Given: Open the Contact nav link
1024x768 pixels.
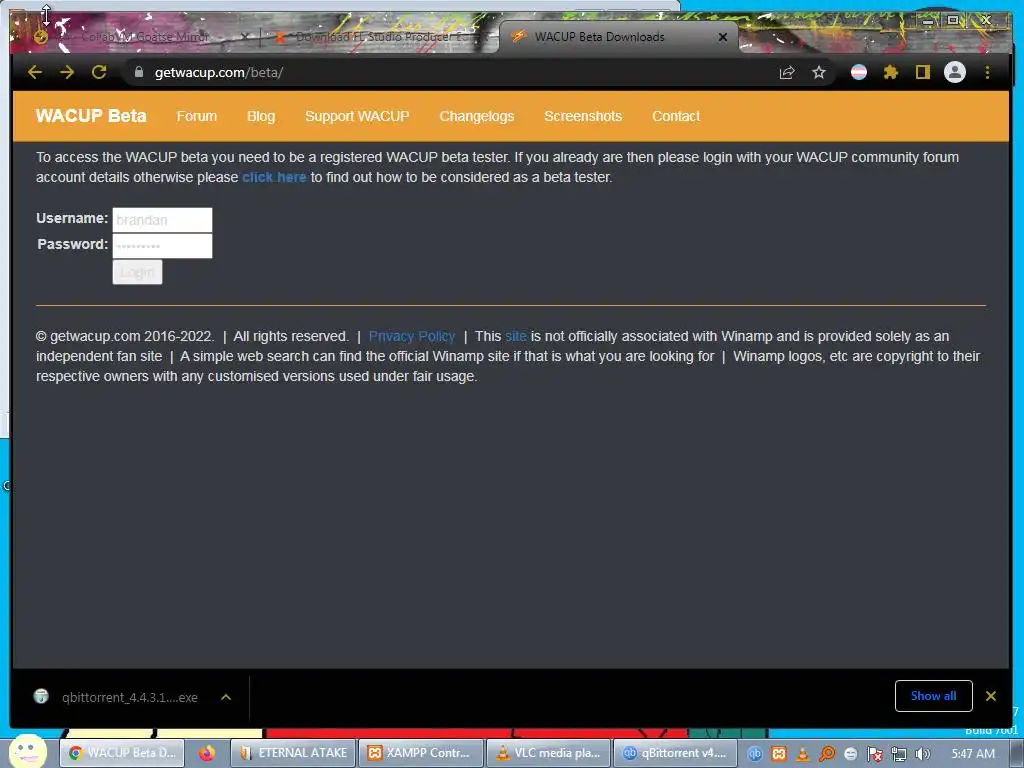Looking at the screenshot, I should (676, 116).
